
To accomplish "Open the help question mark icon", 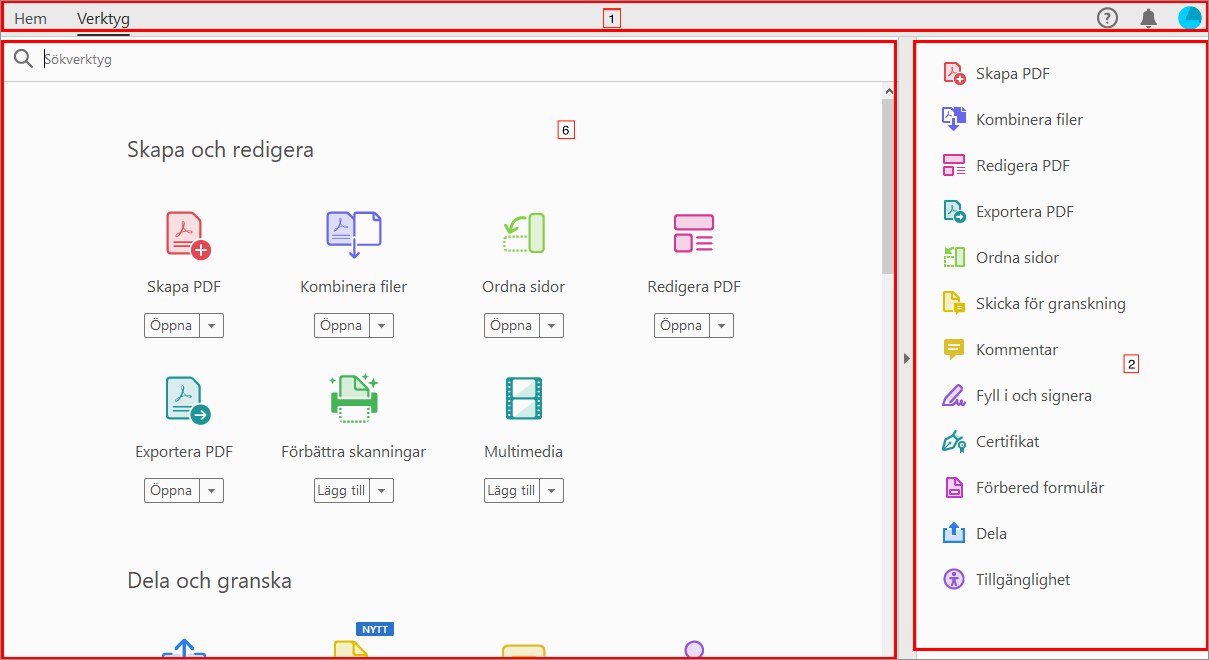I will click(1107, 17).
